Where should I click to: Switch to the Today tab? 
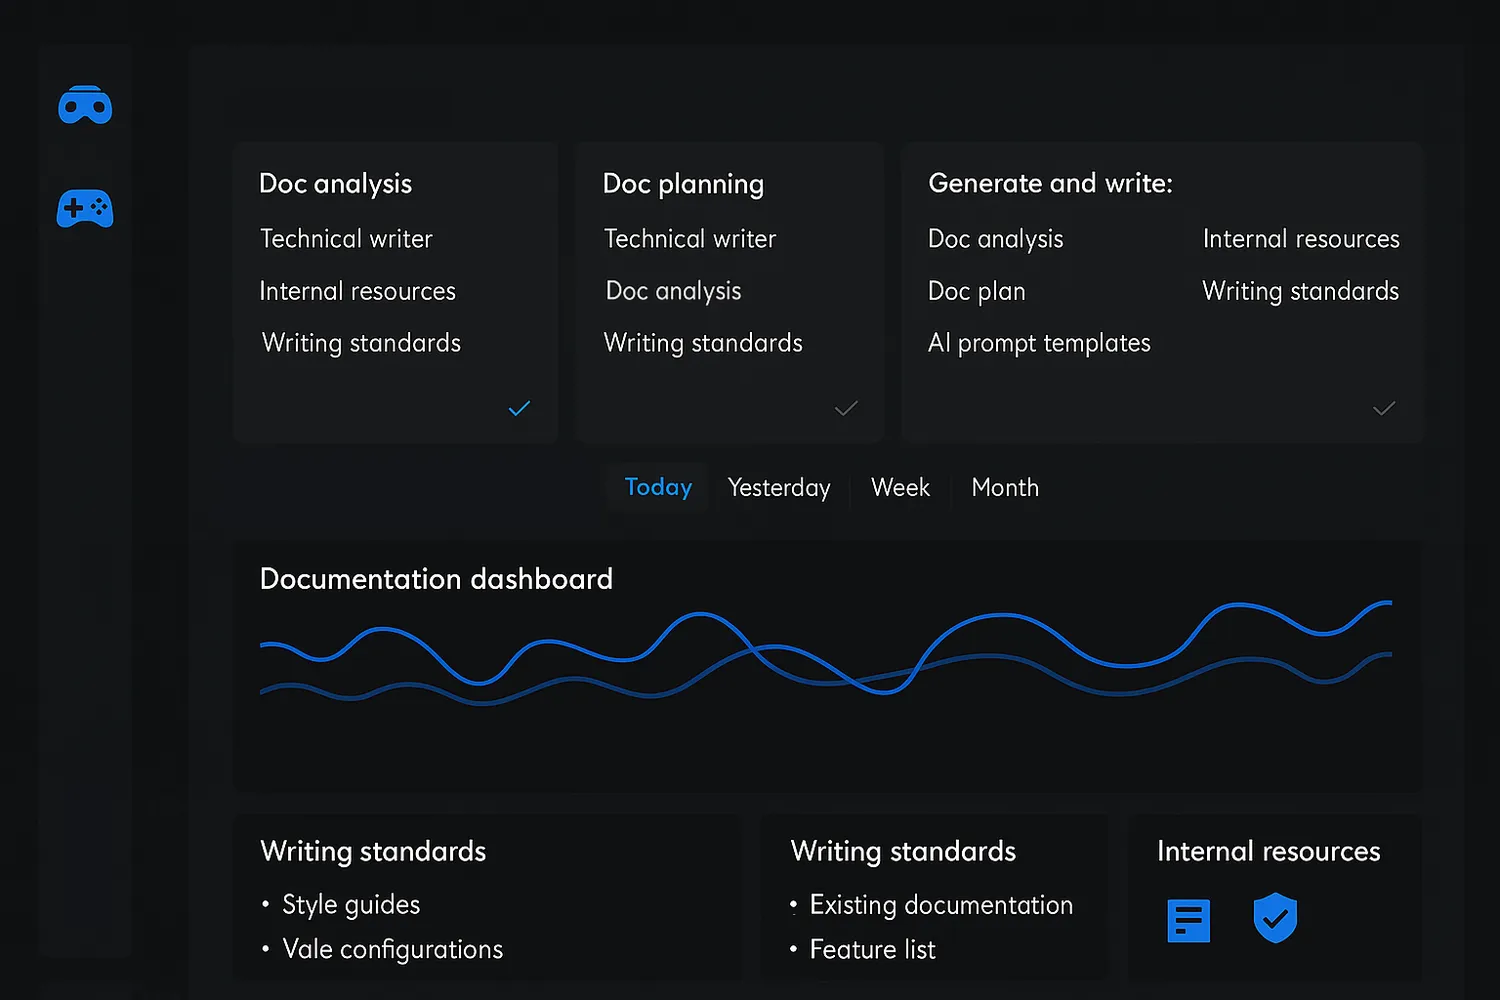pyautogui.click(x=658, y=487)
